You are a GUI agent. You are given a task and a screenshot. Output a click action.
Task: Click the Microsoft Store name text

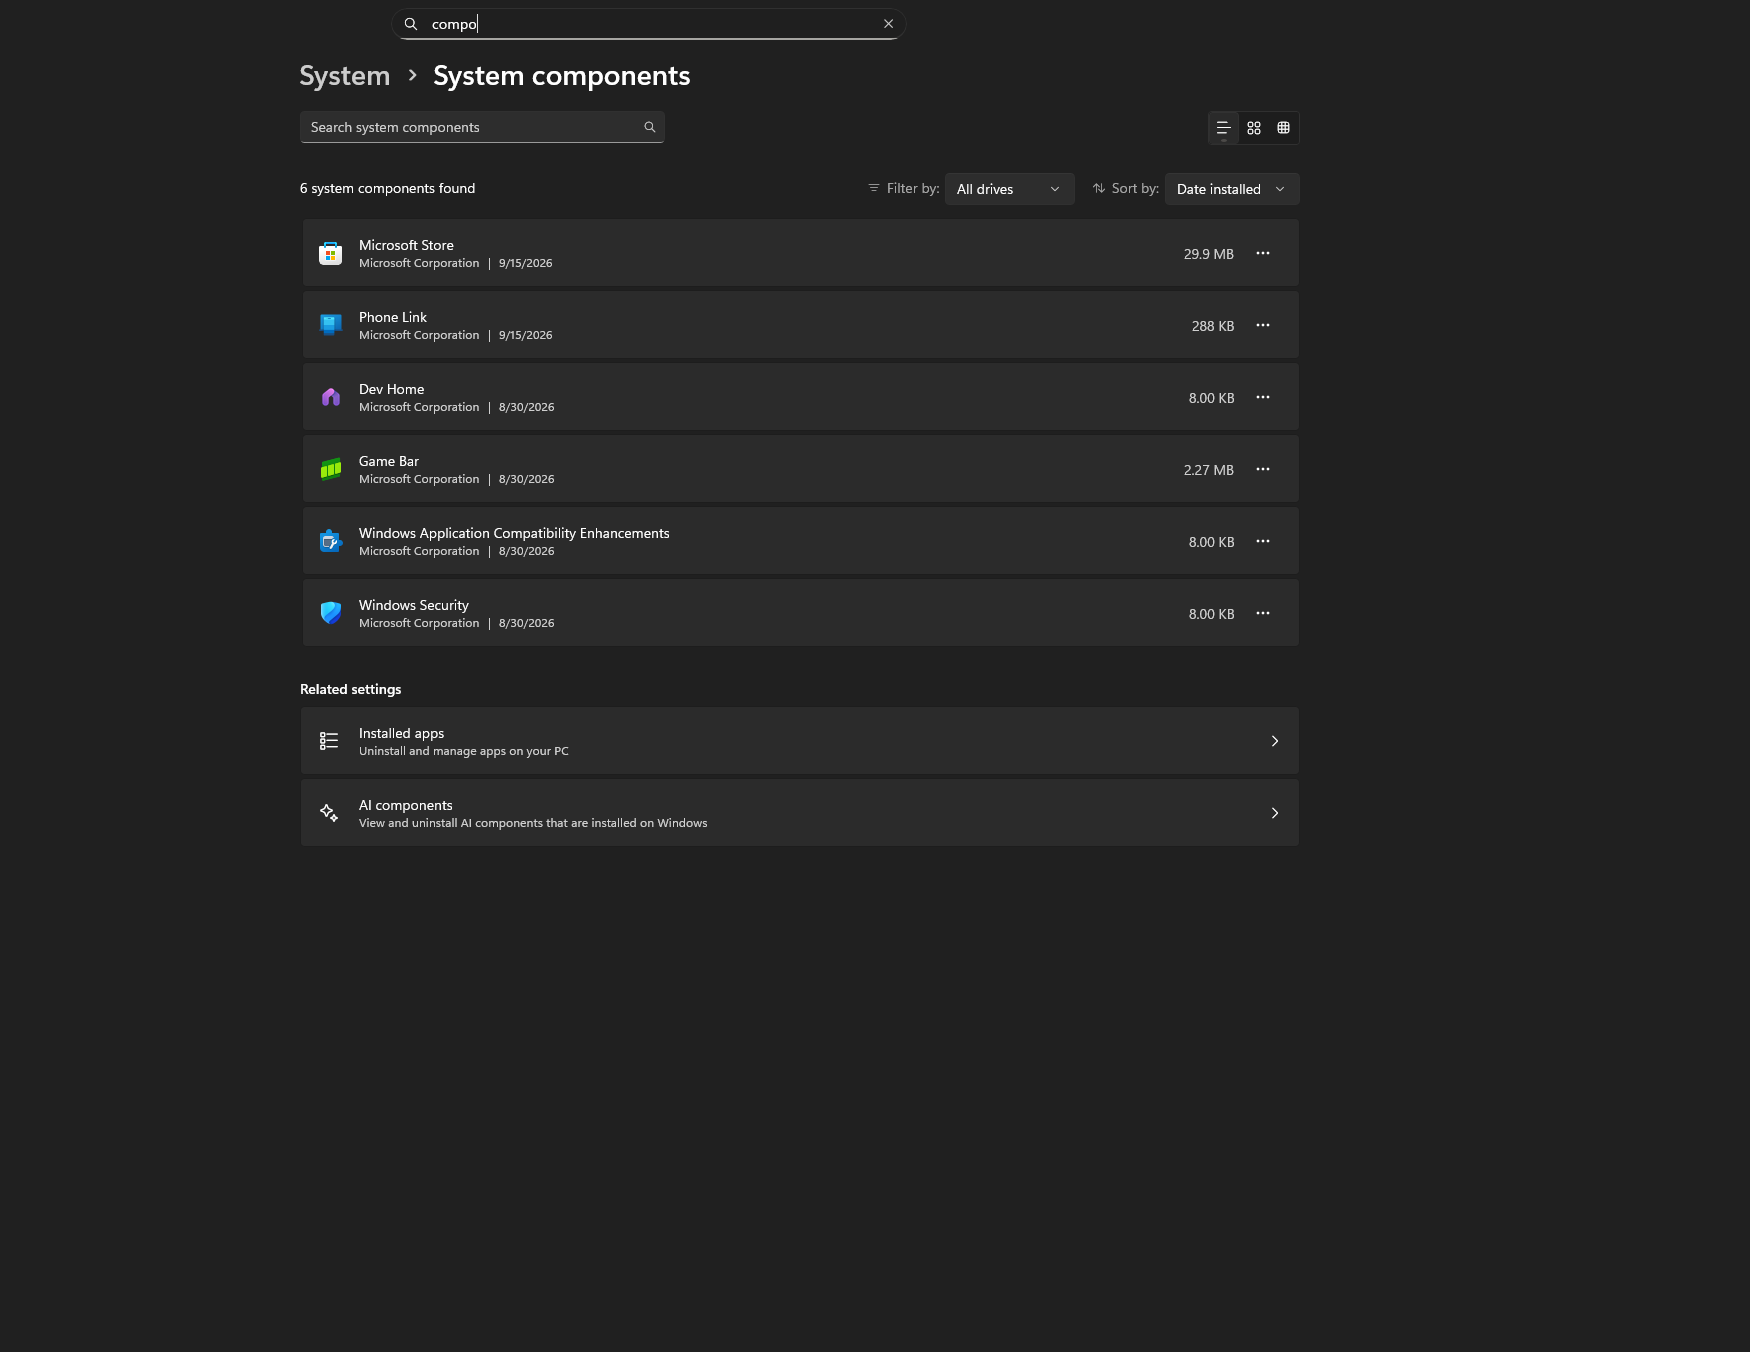pos(406,245)
